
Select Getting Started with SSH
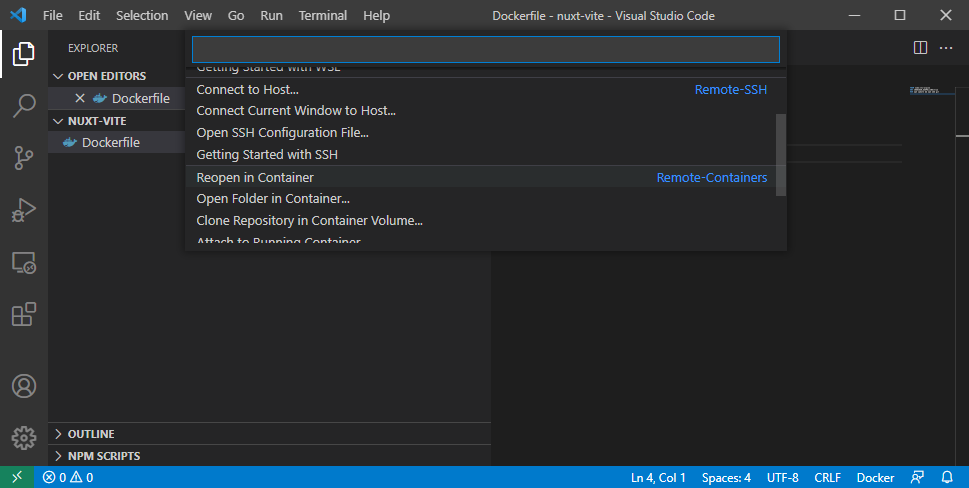[x=481, y=154]
